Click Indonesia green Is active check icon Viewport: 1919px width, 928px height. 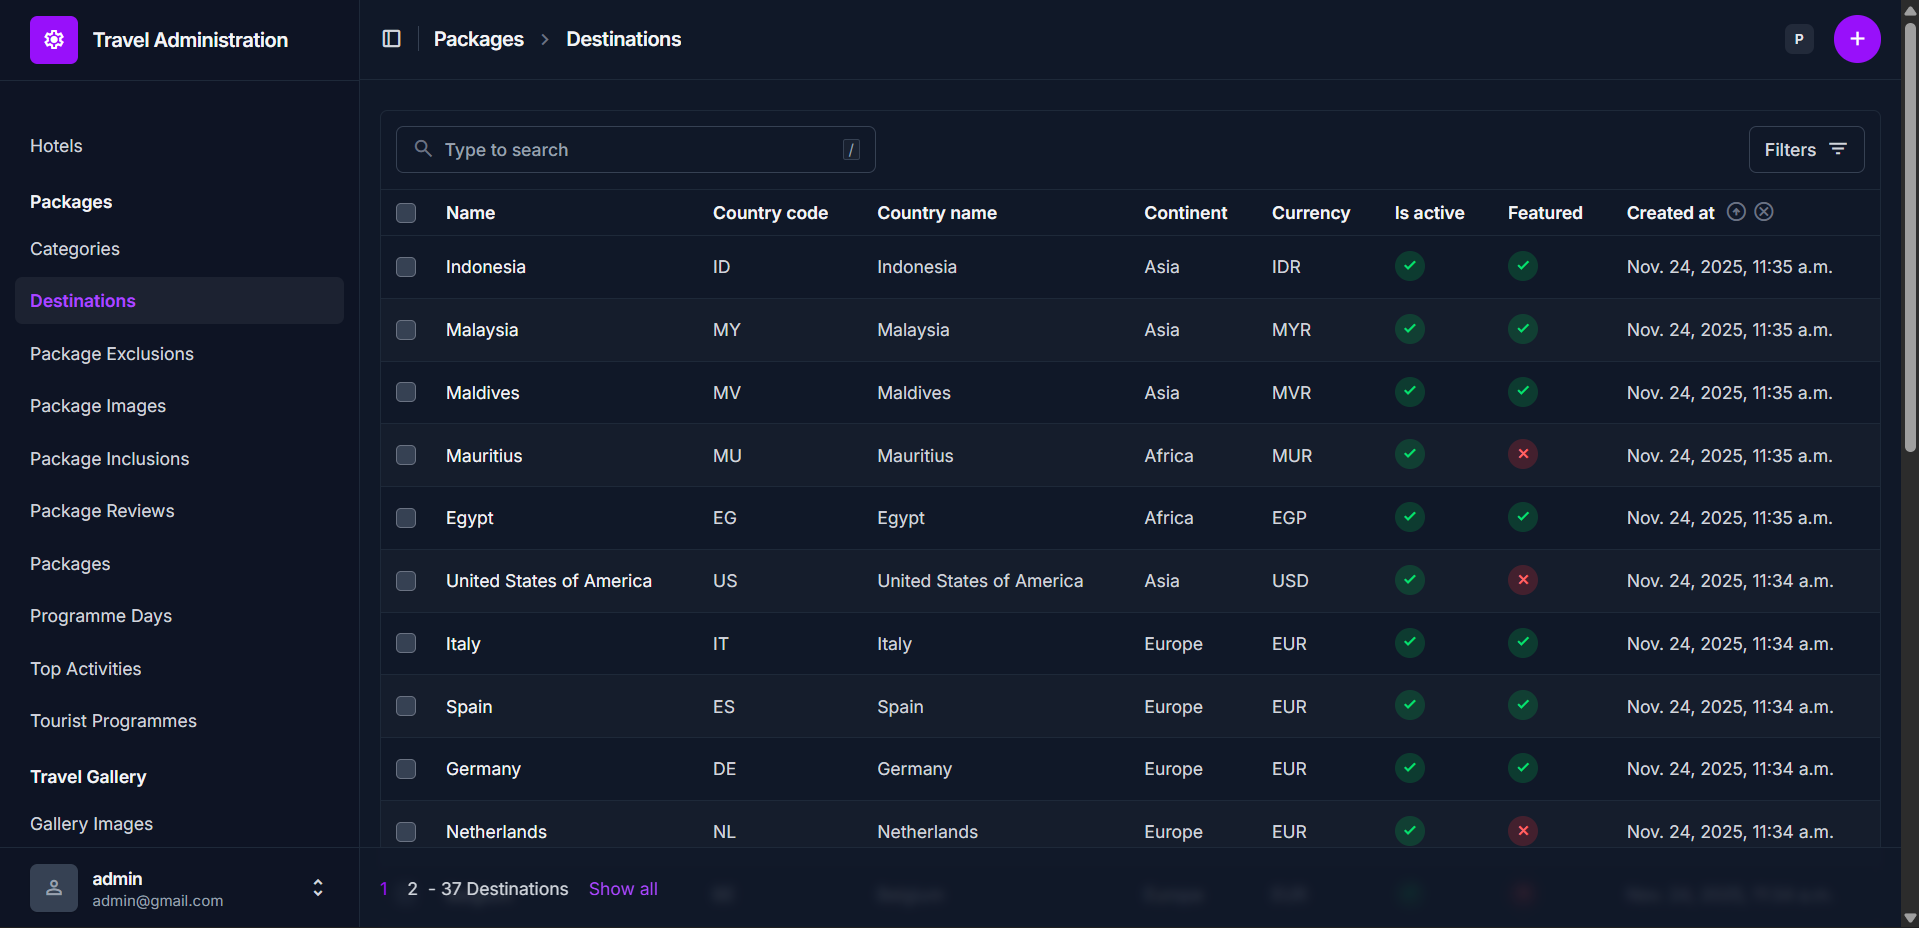point(1409,267)
